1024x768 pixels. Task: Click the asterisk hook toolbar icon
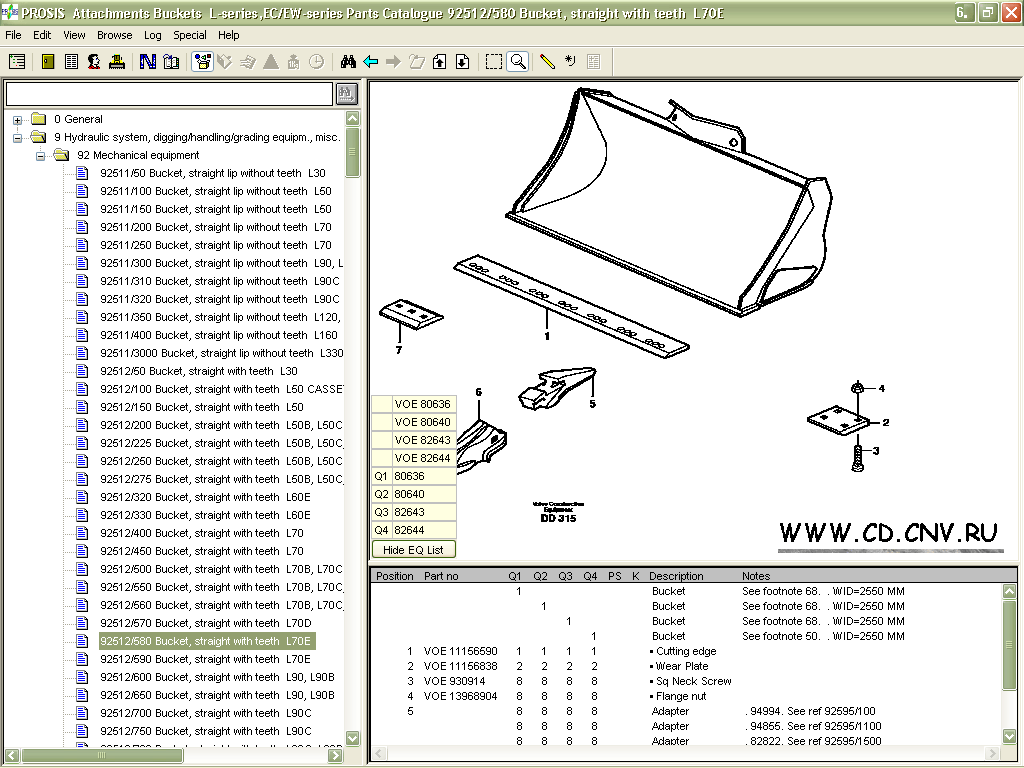pos(570,62)
